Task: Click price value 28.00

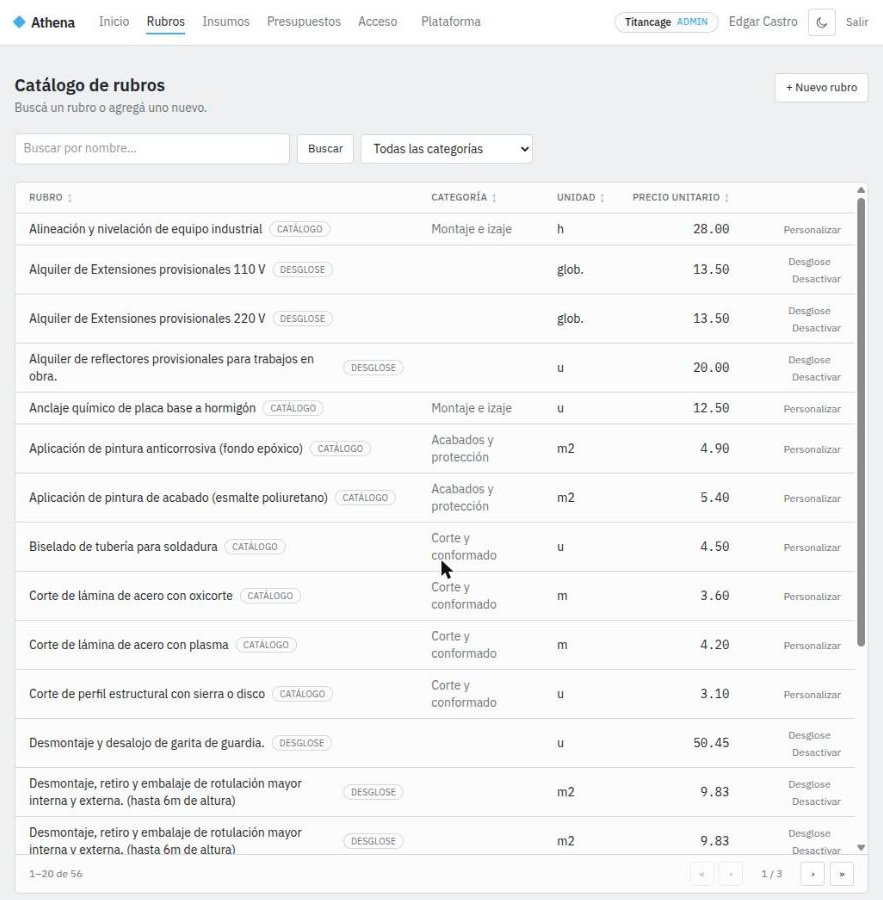Action: 711,229
